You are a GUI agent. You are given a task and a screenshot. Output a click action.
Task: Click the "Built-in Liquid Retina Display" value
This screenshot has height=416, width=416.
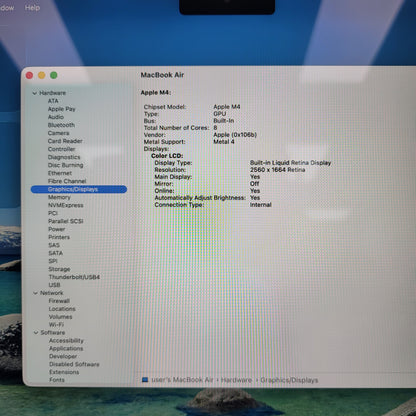tap(290, 163)
